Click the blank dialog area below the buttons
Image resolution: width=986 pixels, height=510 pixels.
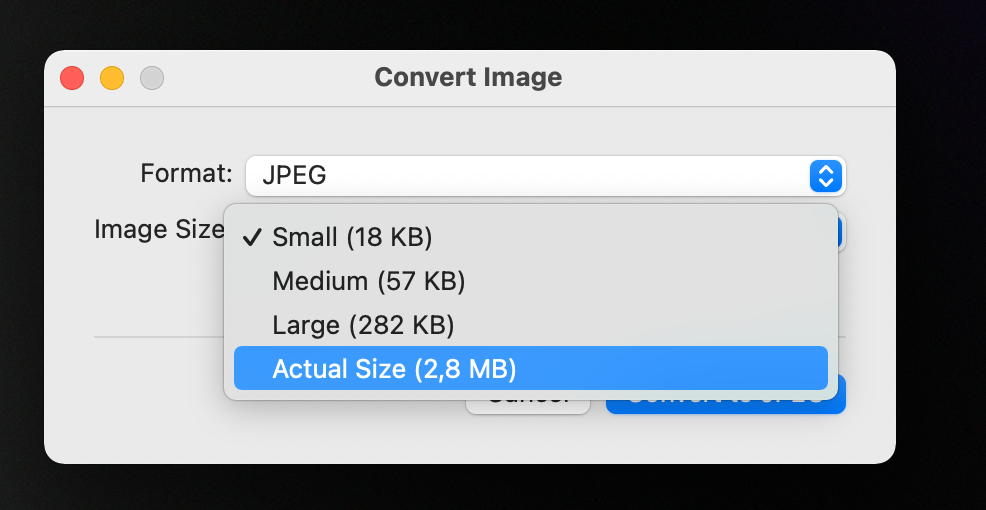(470, 438)
